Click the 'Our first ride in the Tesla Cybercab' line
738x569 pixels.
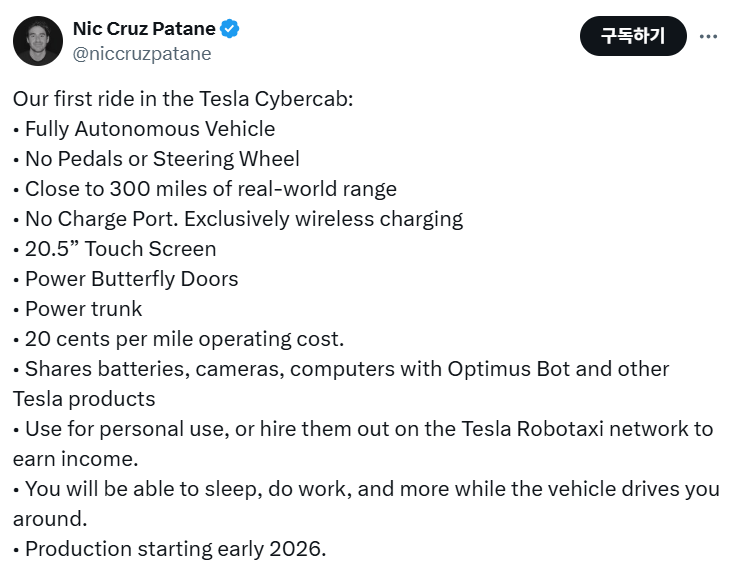click(183, 99)
